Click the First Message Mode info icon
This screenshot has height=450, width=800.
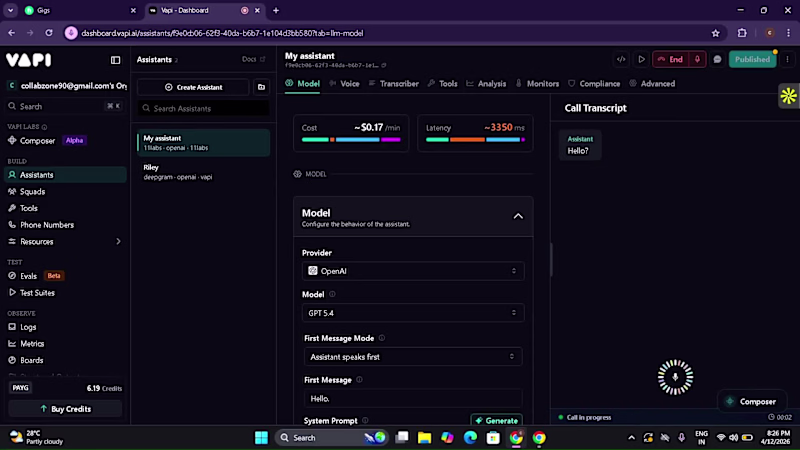(382, 338)
